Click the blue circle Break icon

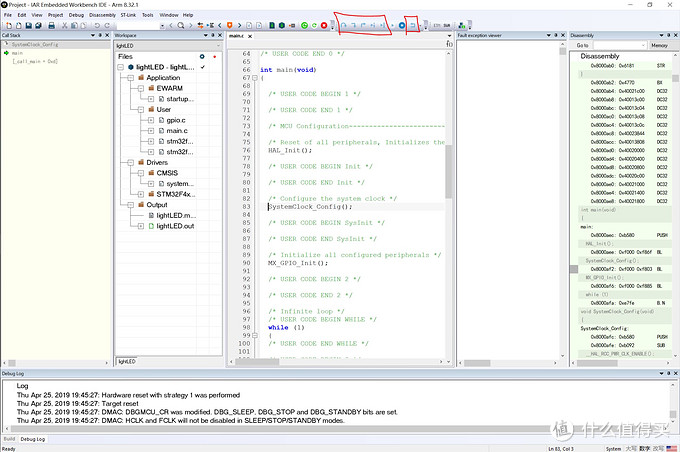coord(402,26)
